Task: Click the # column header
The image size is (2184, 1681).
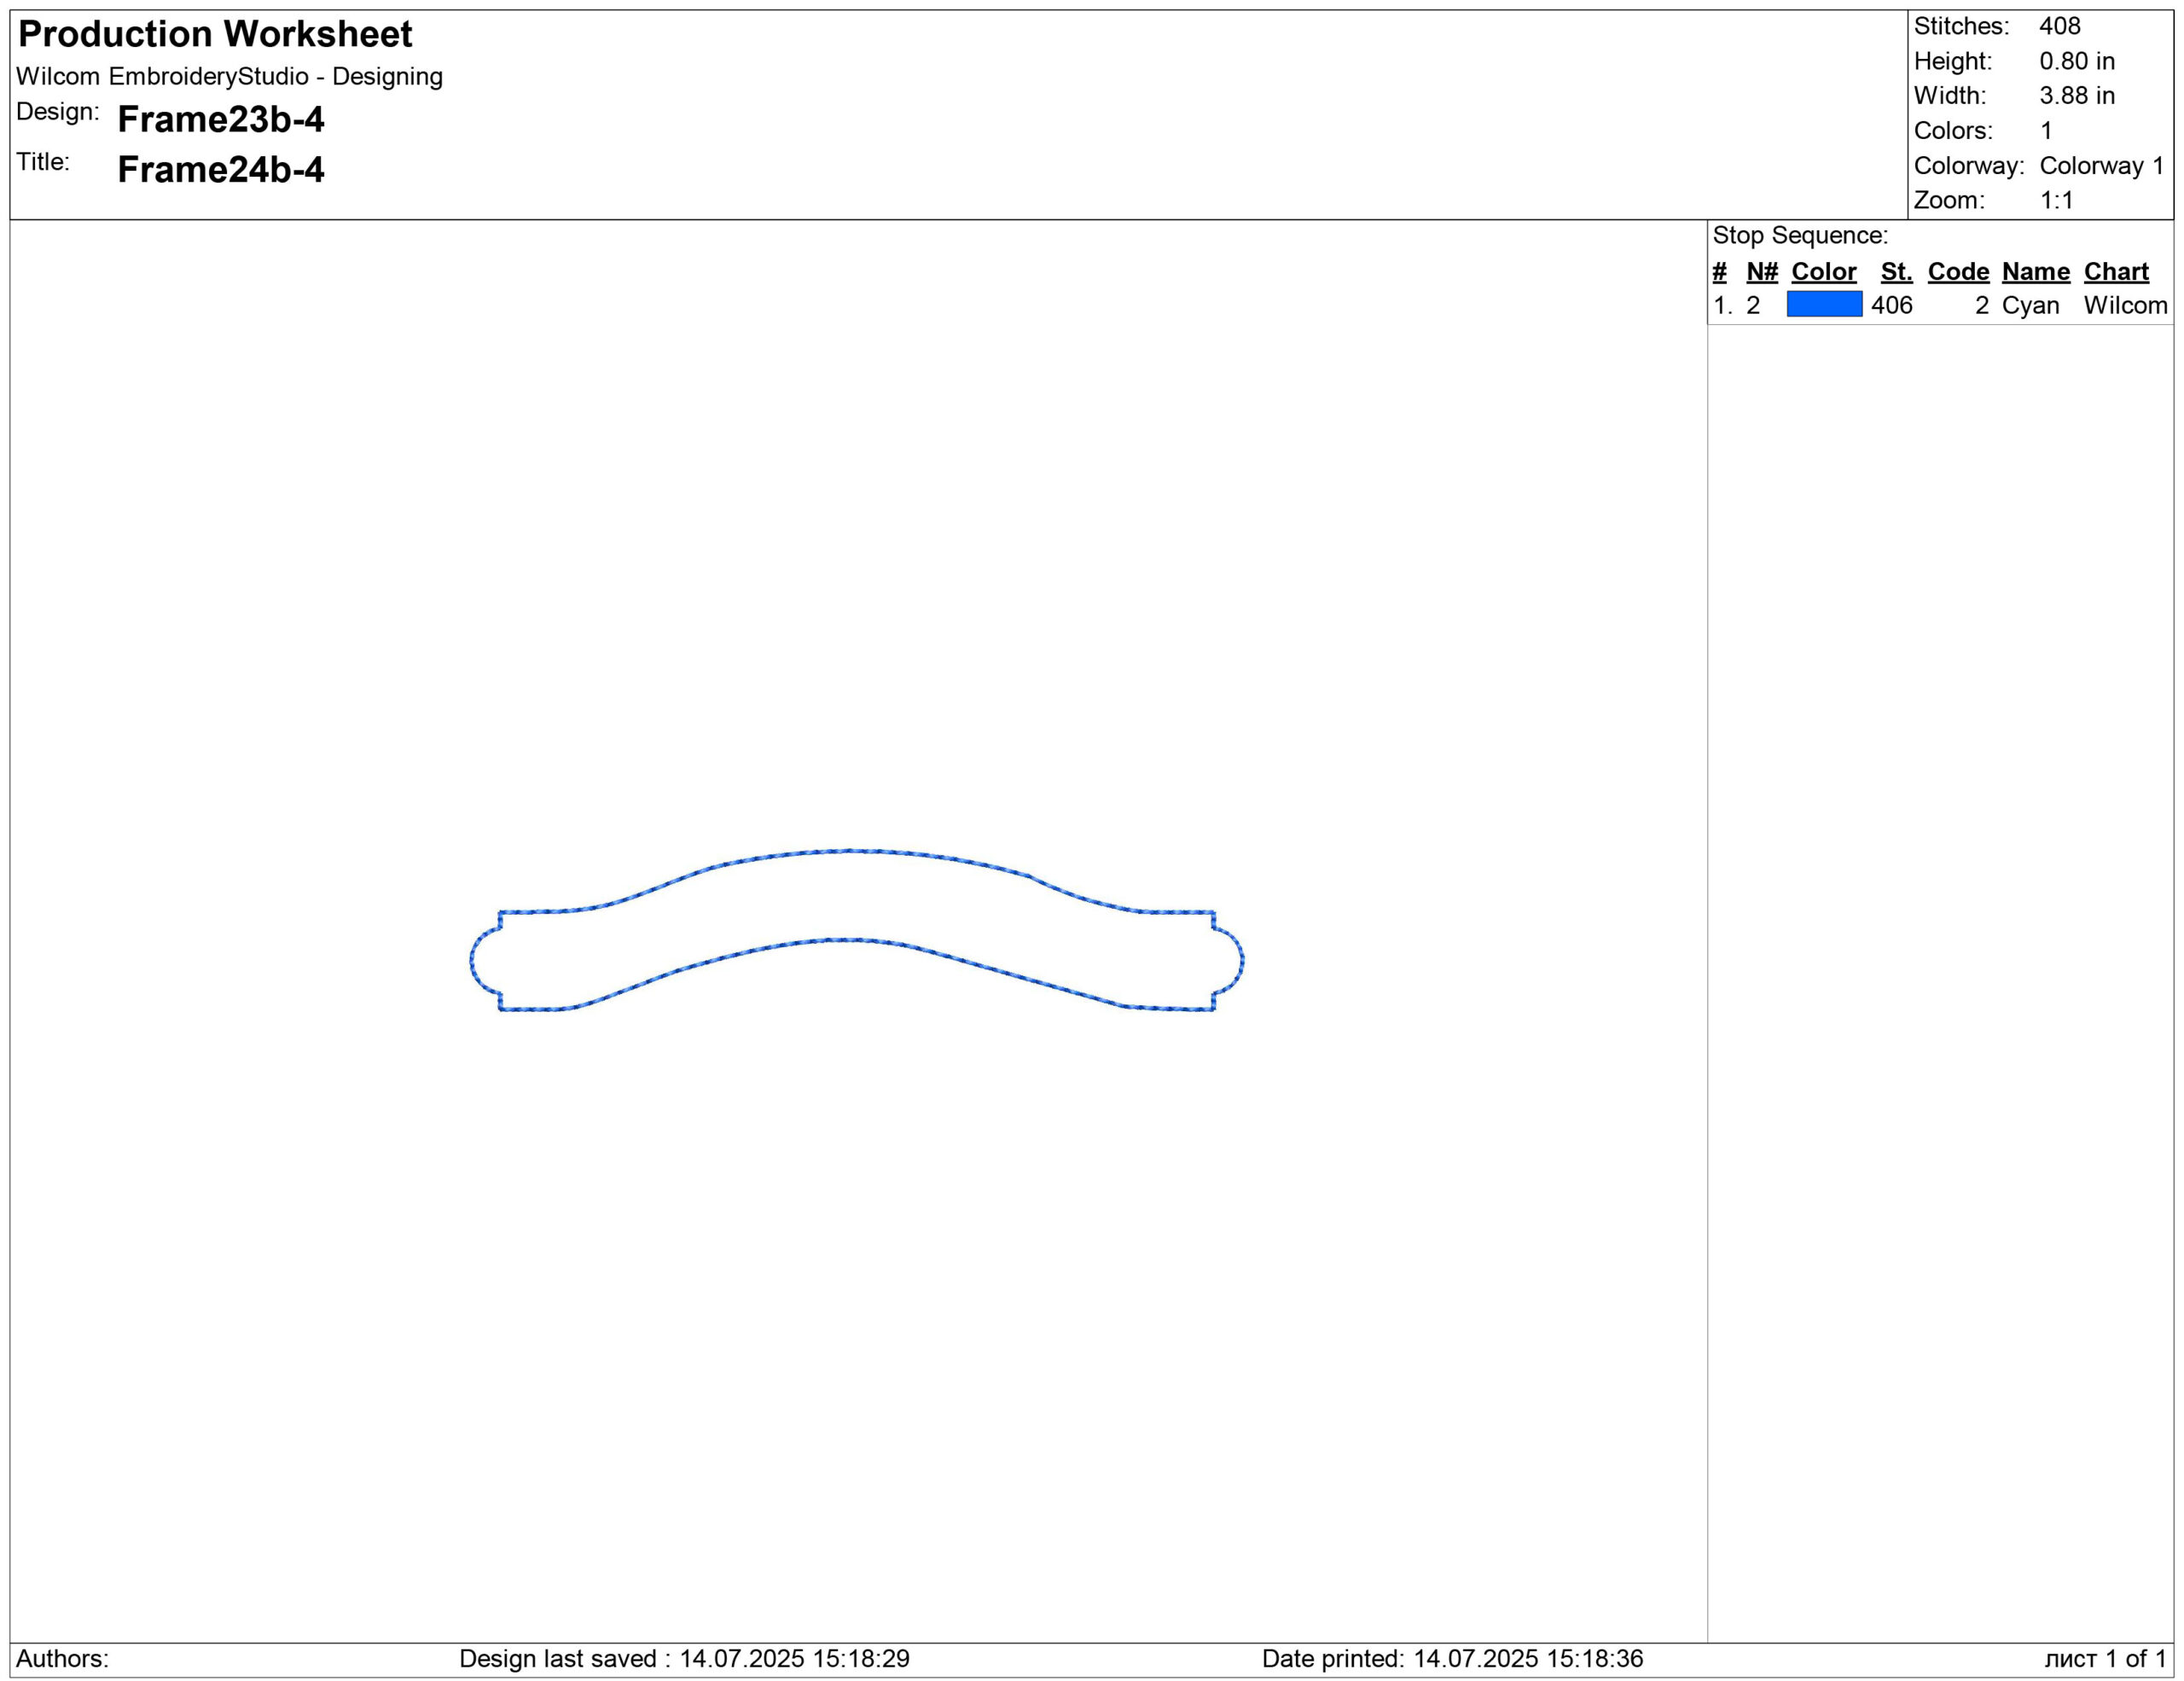Action: (1719, 271)
